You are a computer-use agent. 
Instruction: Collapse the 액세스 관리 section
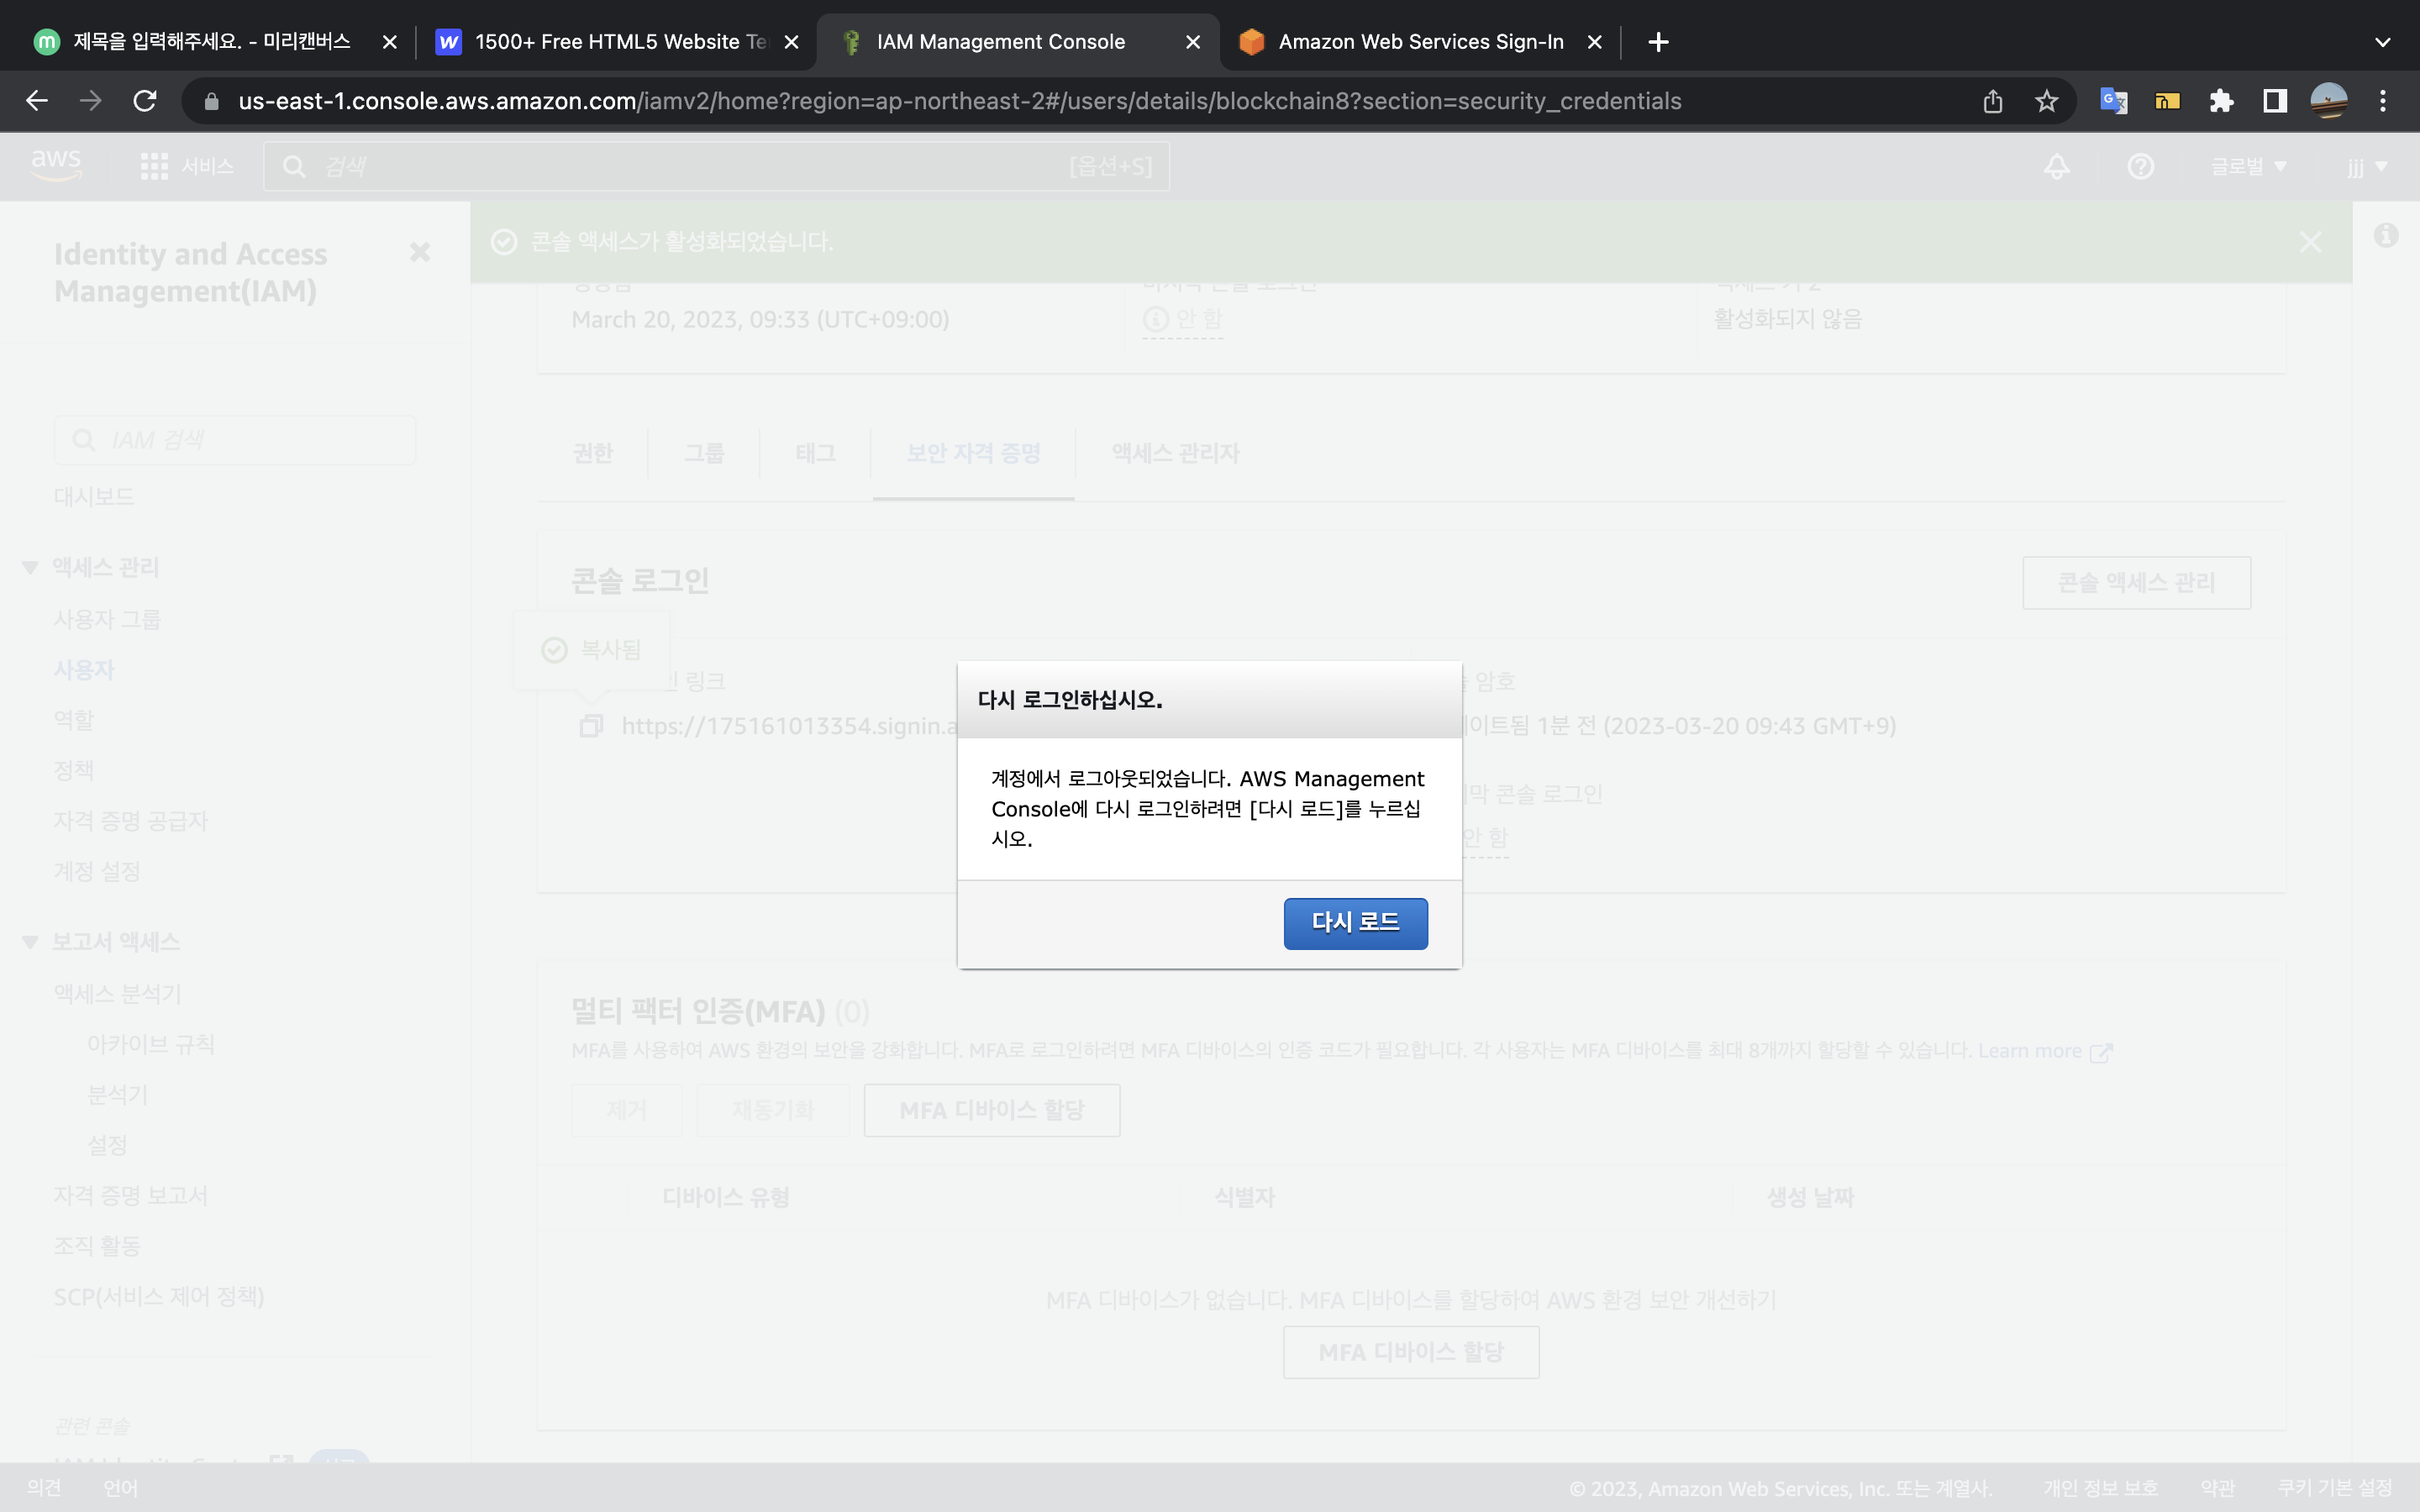tap(30, 568)
